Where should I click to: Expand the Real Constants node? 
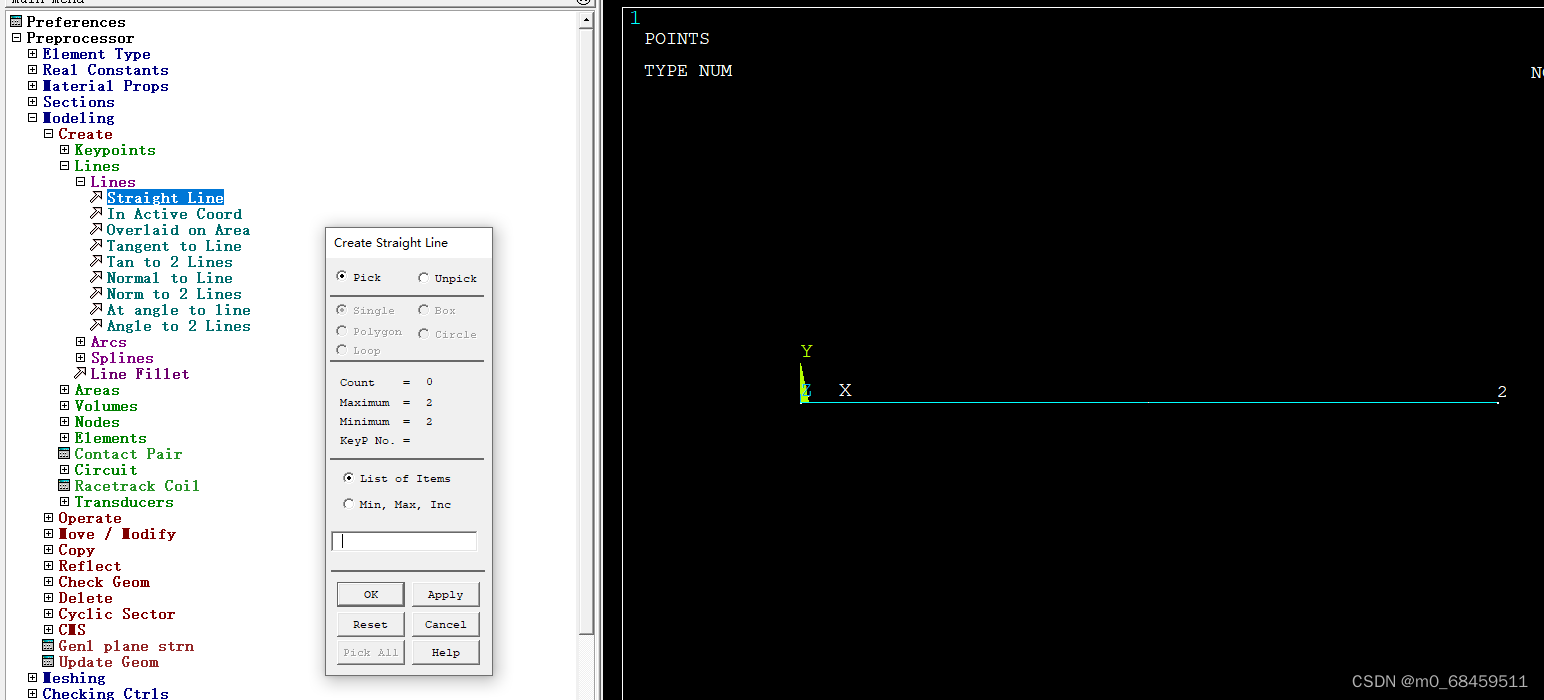coord(32,70)
